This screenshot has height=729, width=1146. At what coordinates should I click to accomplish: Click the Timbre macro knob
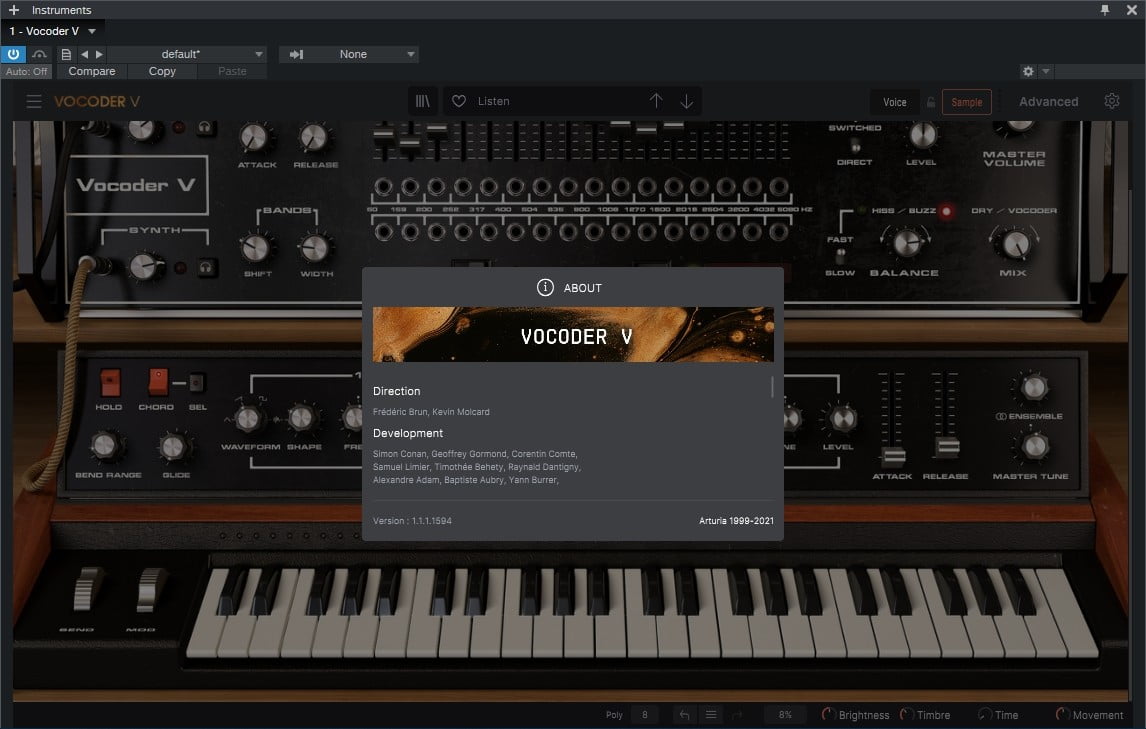(x=906, y=714)
